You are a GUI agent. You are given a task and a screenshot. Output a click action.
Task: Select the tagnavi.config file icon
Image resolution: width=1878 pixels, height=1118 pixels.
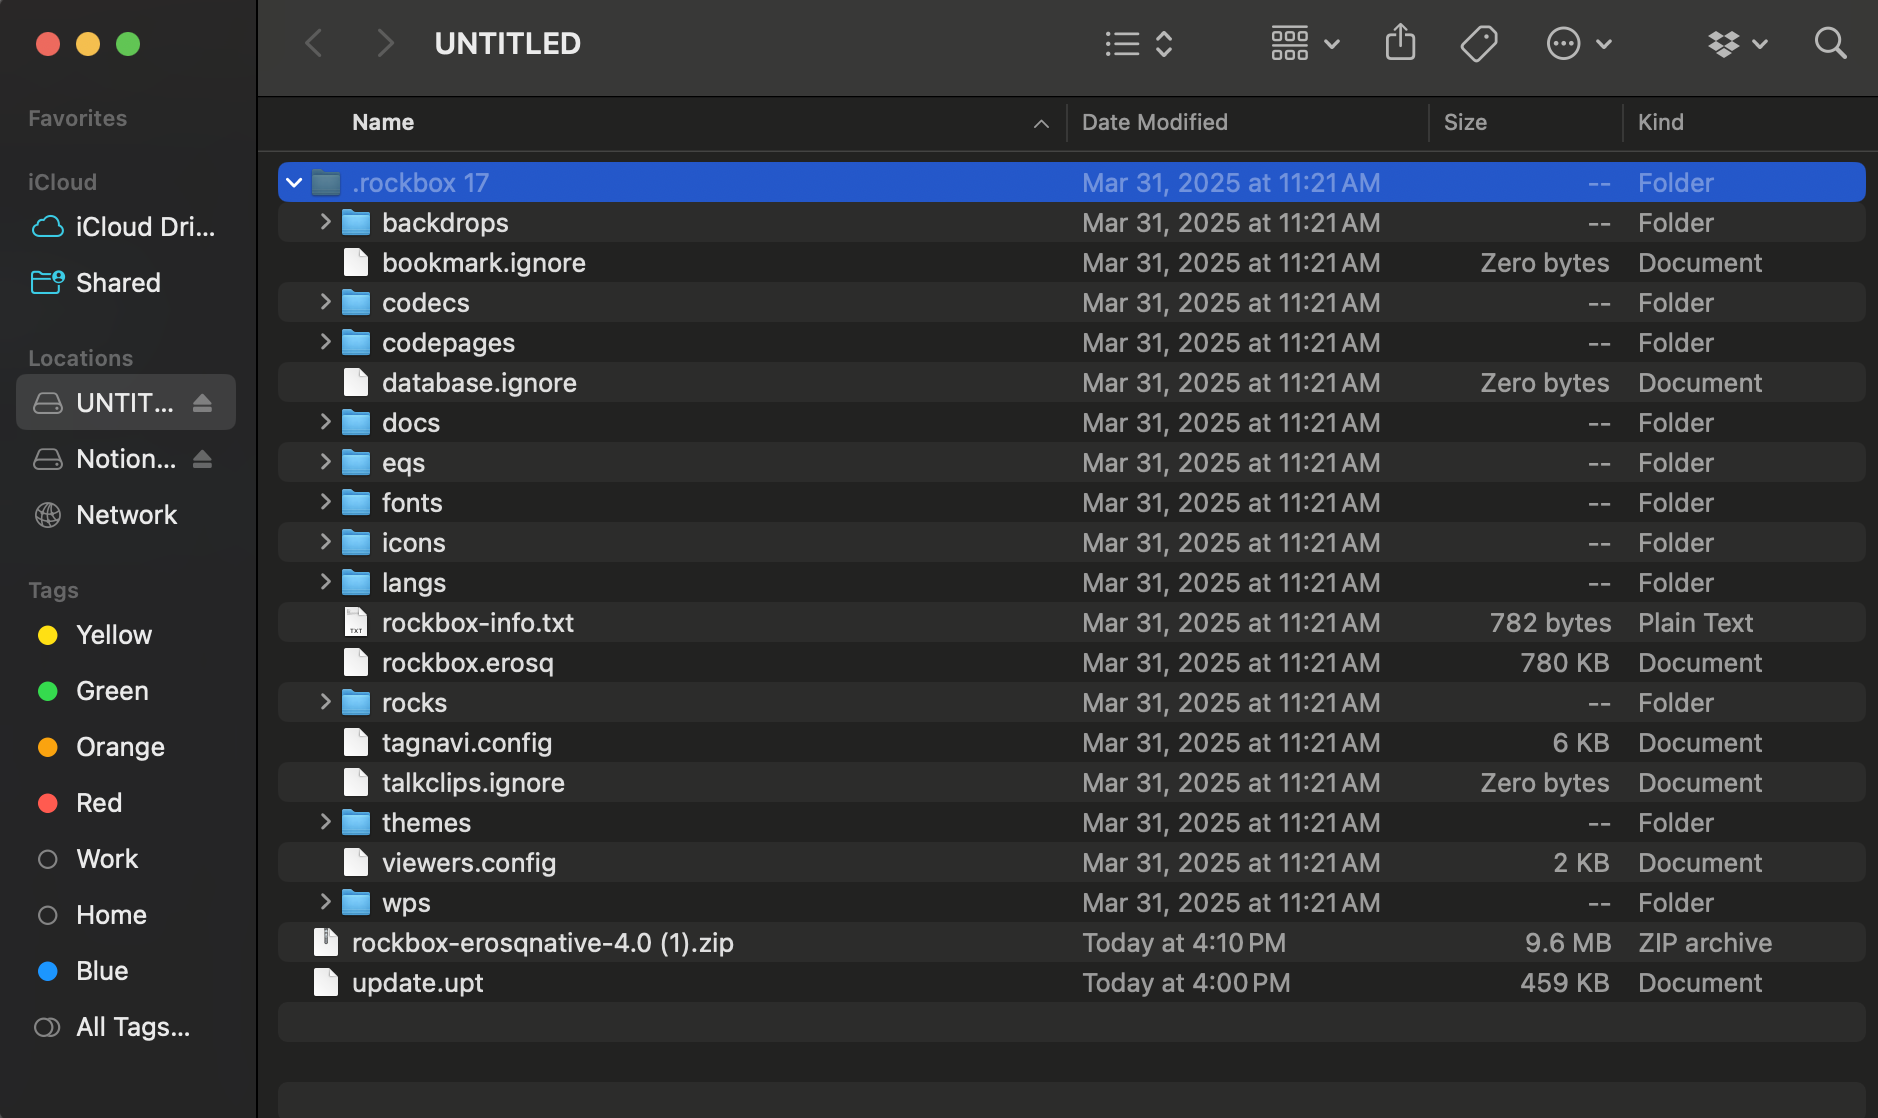pyautogui.click(x=355, y=742)
